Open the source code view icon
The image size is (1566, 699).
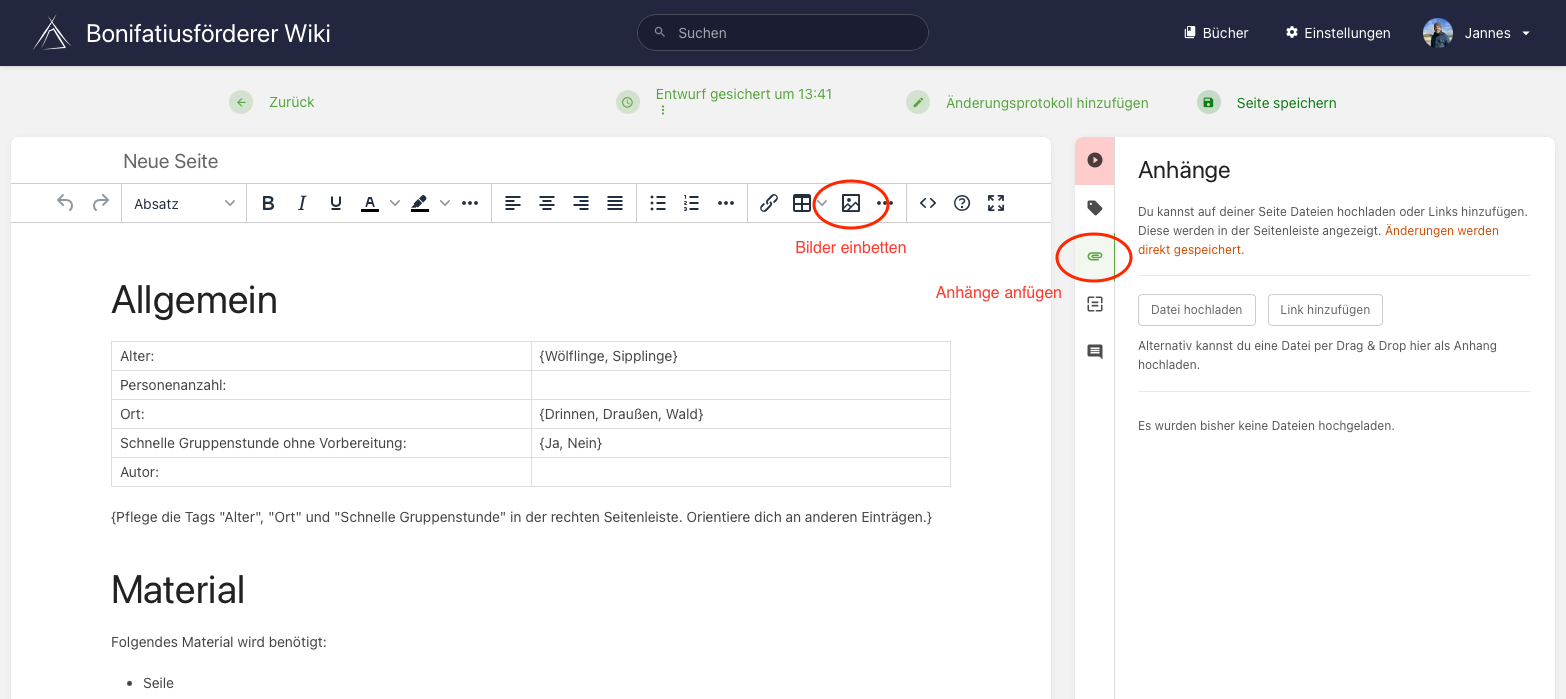coord(928,203)
